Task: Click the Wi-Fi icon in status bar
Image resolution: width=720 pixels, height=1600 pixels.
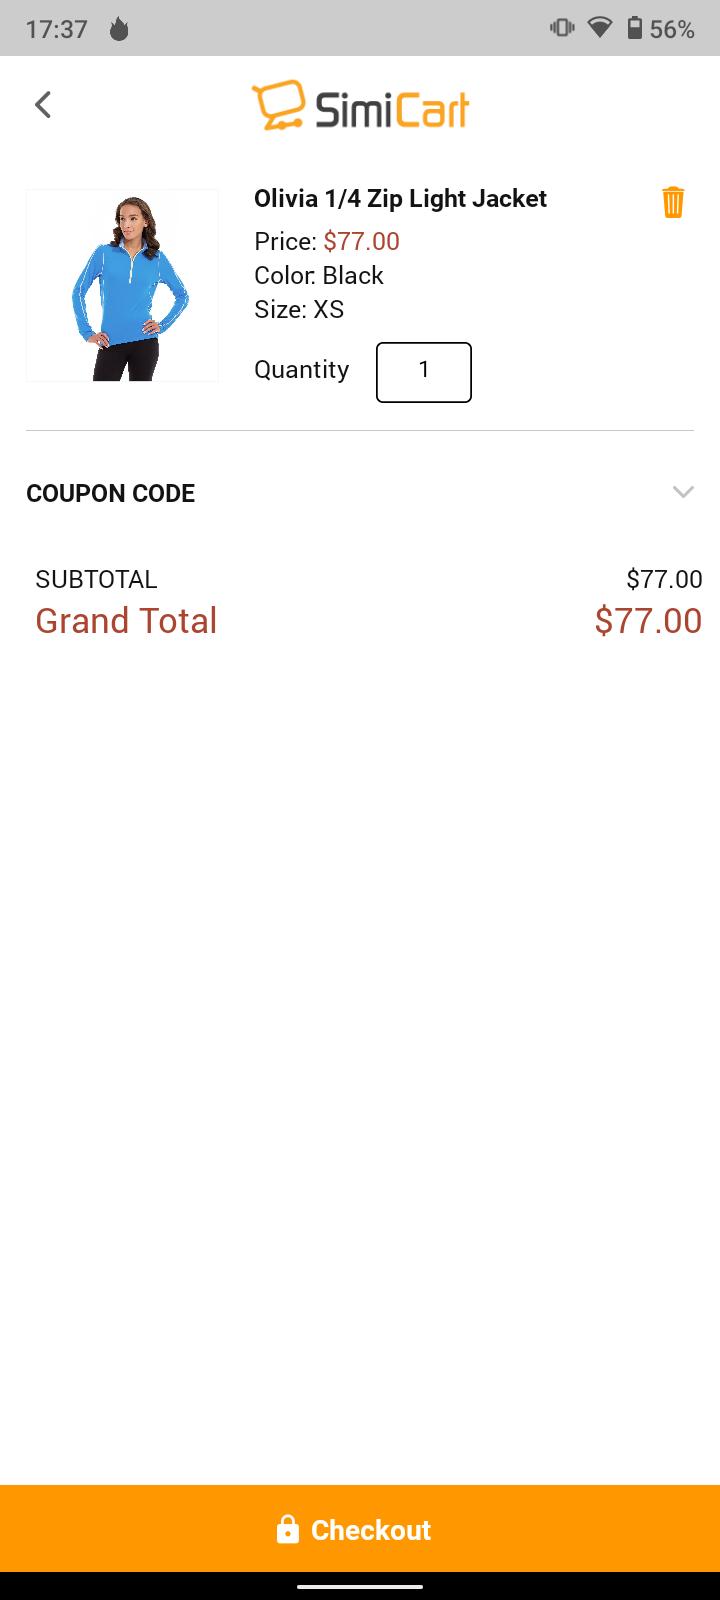Action: click(600, 29)
